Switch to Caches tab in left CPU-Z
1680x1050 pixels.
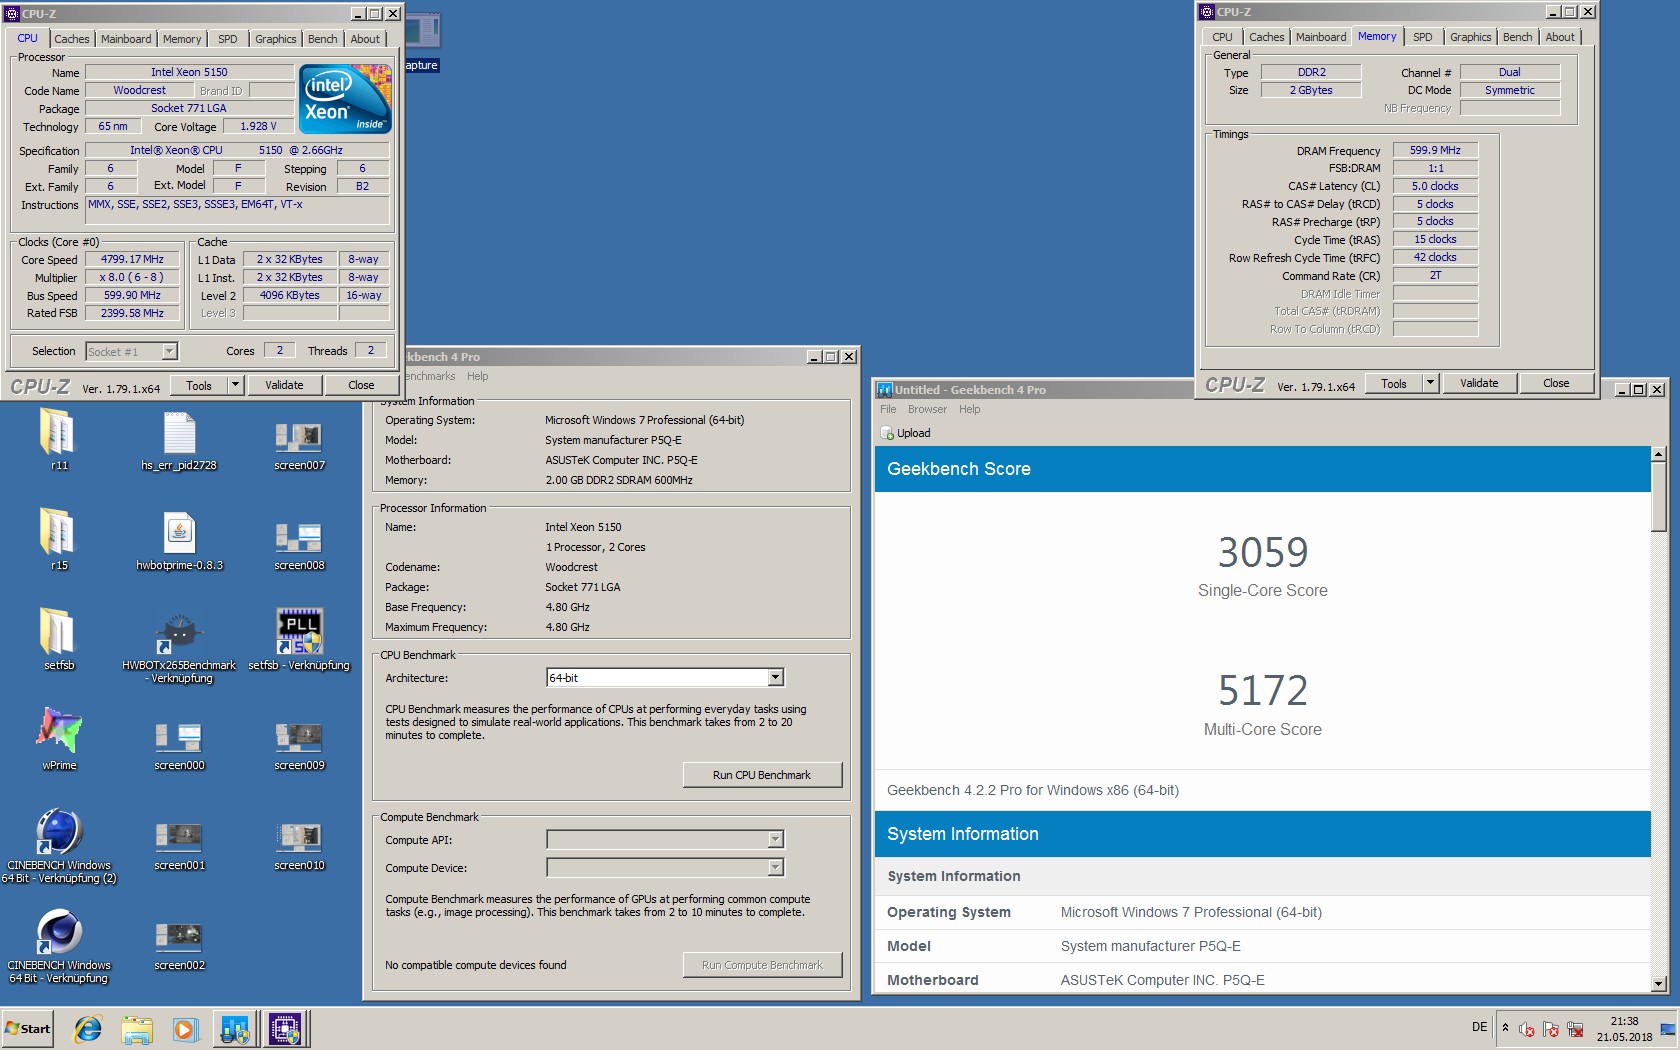pyautogui.click(x=72, y=39)
